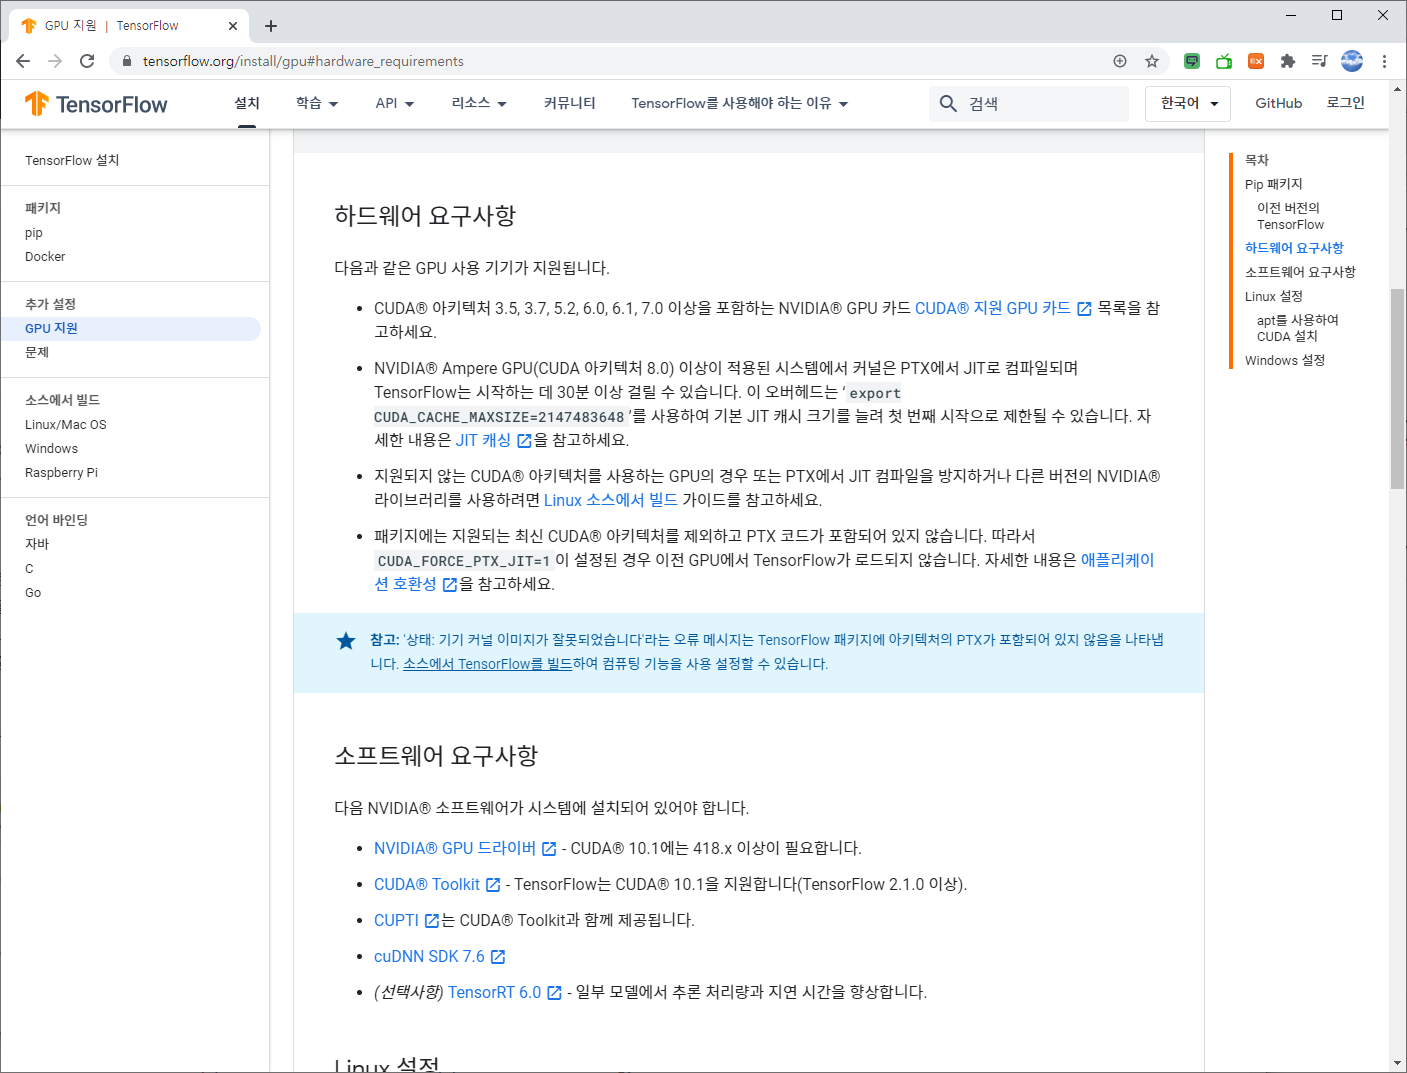Click external link icon after cuDNN SDK 7.6

[x=498, y=957]
